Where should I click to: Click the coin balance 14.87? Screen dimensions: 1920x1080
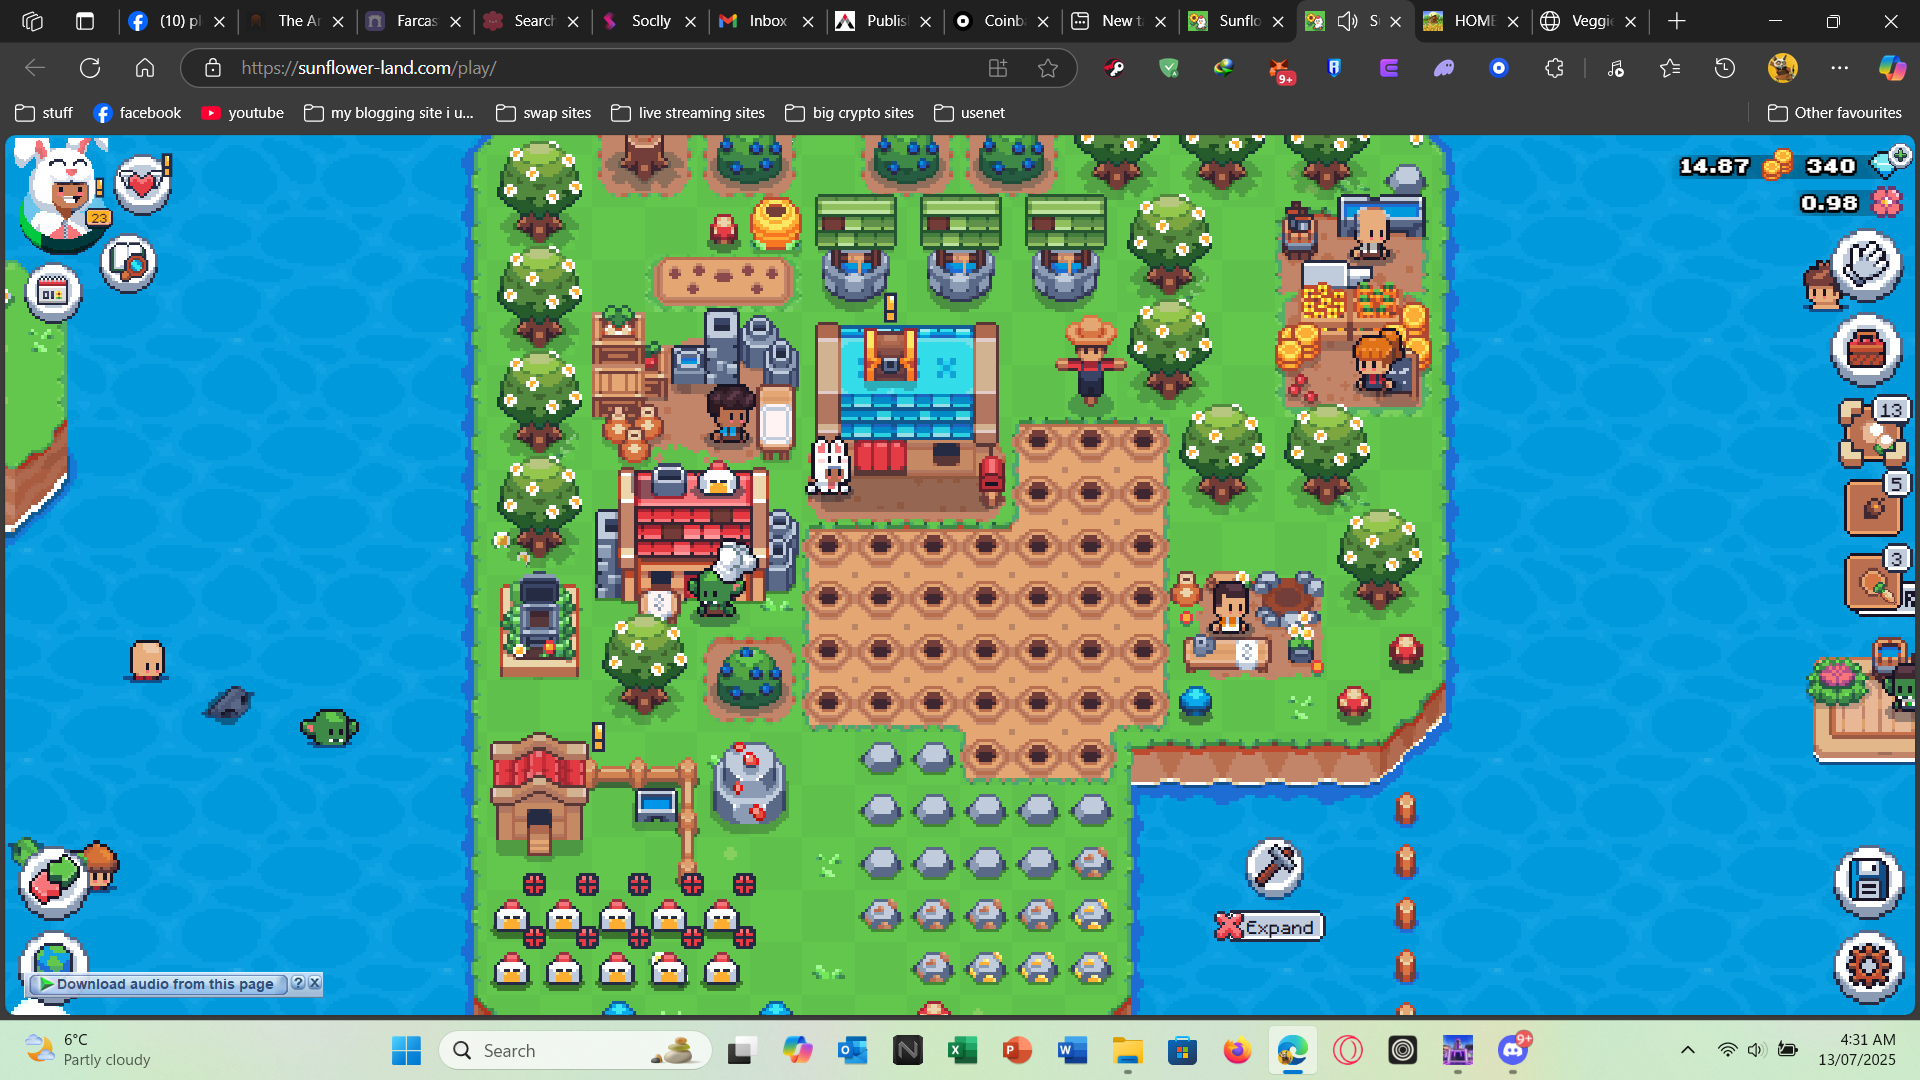click(1714, 166)
